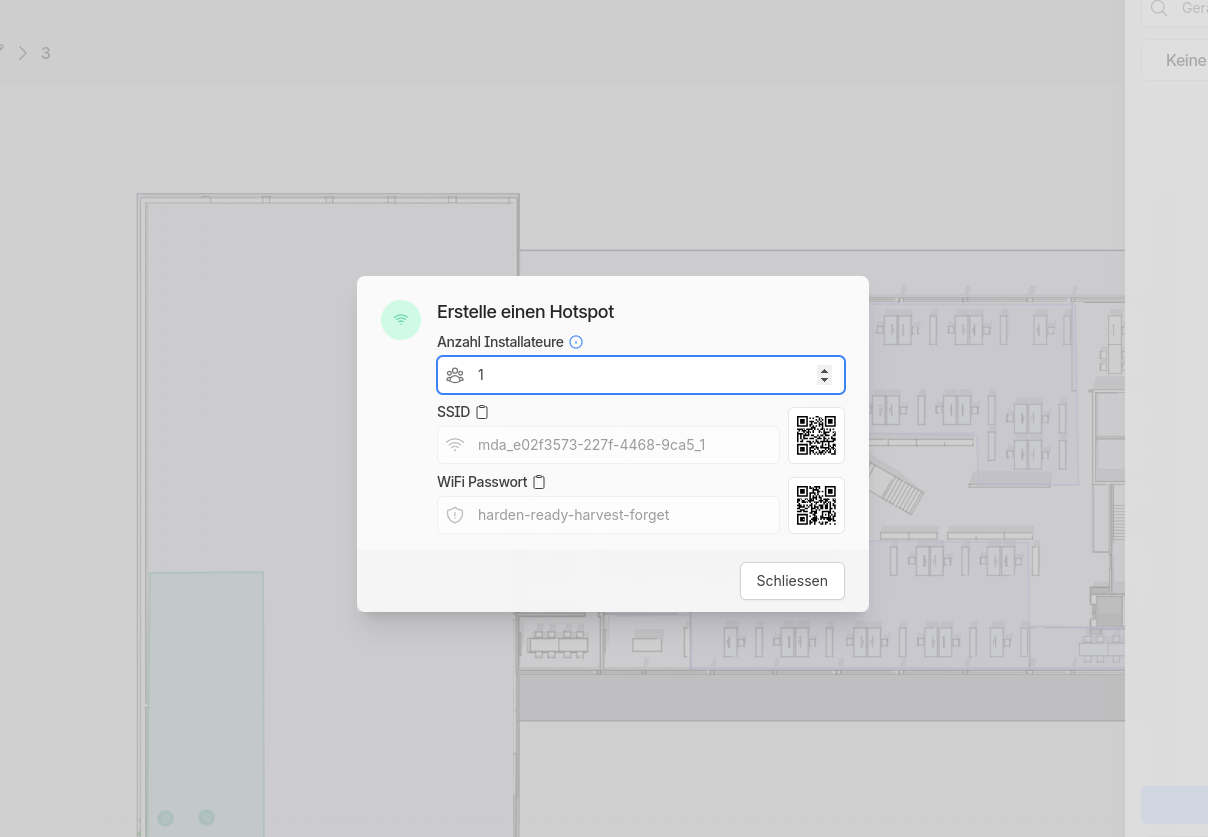This screenshot has width=1208, height=837.
Task: Click the WiFi Passwort text field
Action: click(620, 515)
